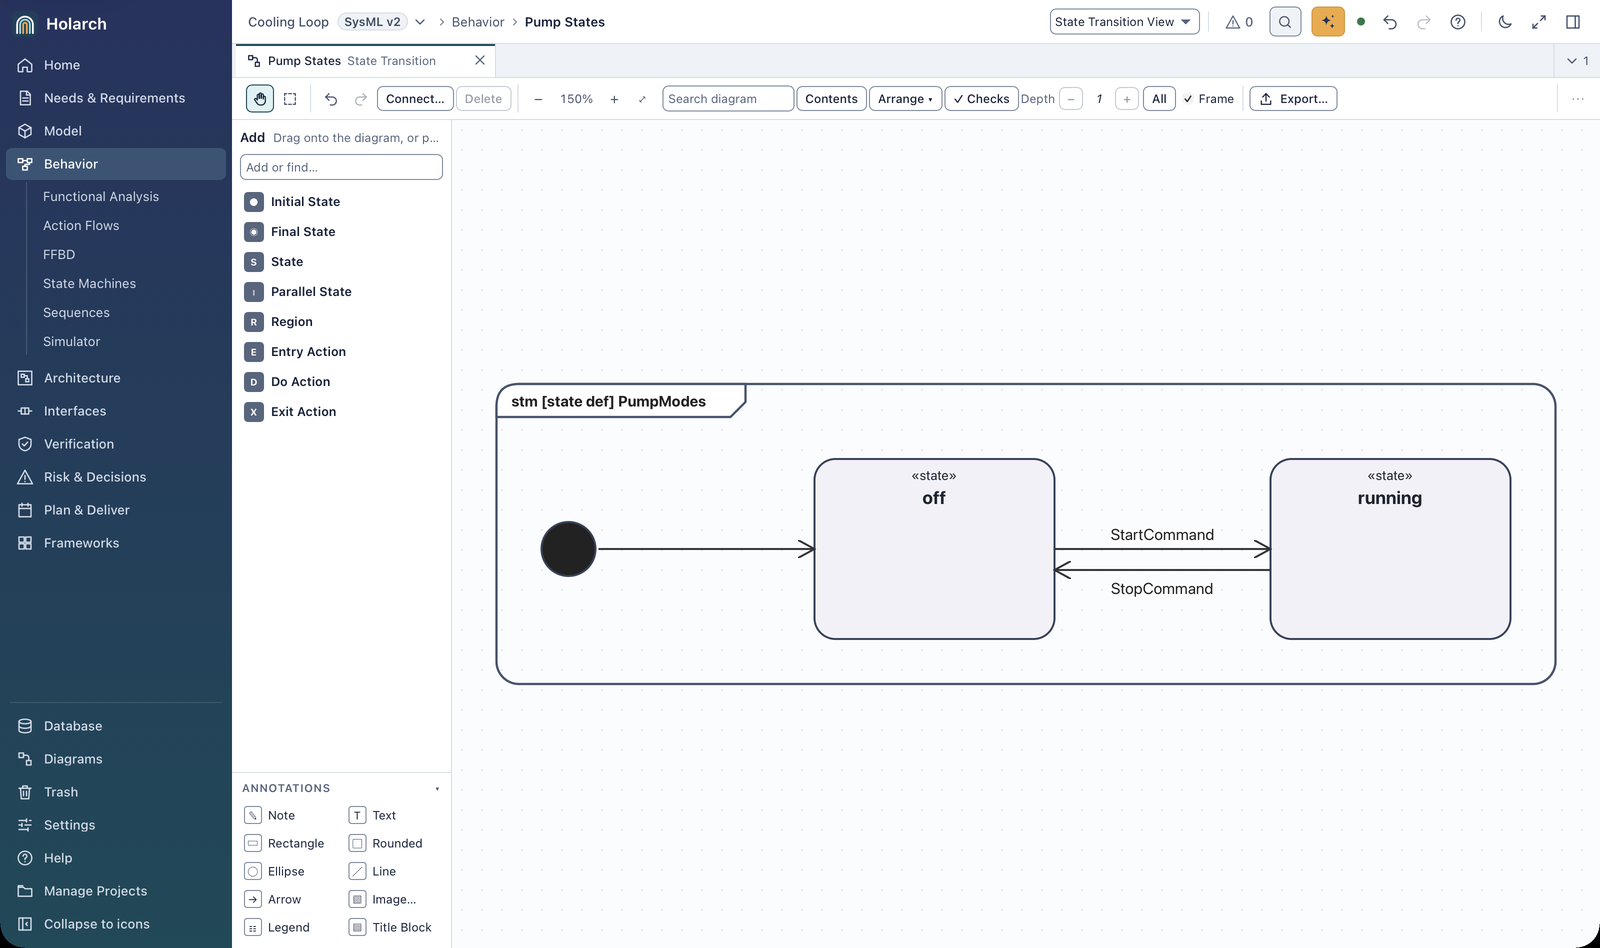The image size is (1600, 948).
Task: Switch to dark mode moon icon
Action: [1505, 22]
